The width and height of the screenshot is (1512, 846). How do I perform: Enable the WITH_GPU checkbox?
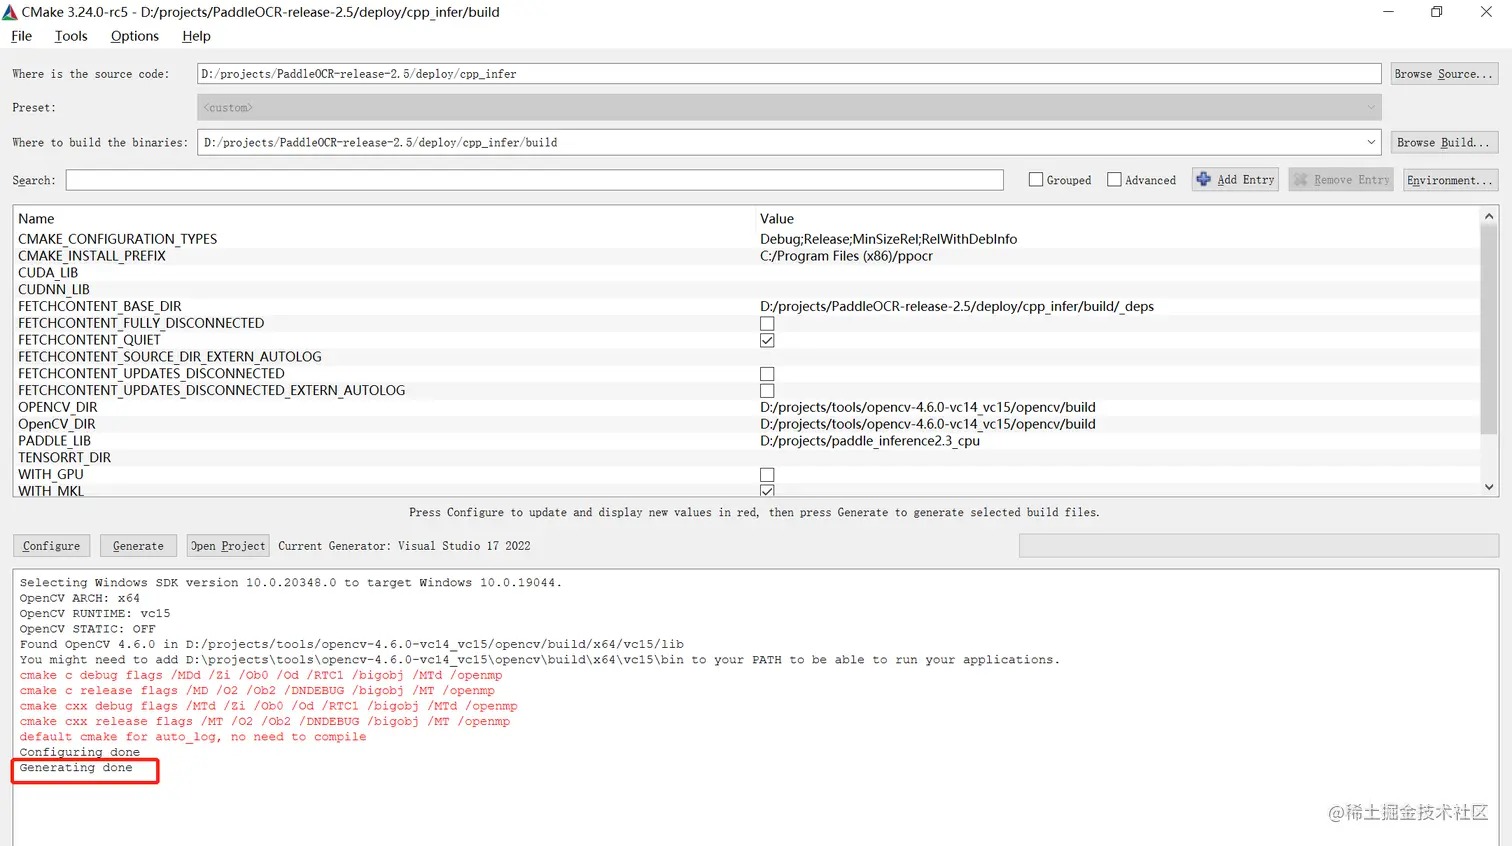[x=767, y=475]
